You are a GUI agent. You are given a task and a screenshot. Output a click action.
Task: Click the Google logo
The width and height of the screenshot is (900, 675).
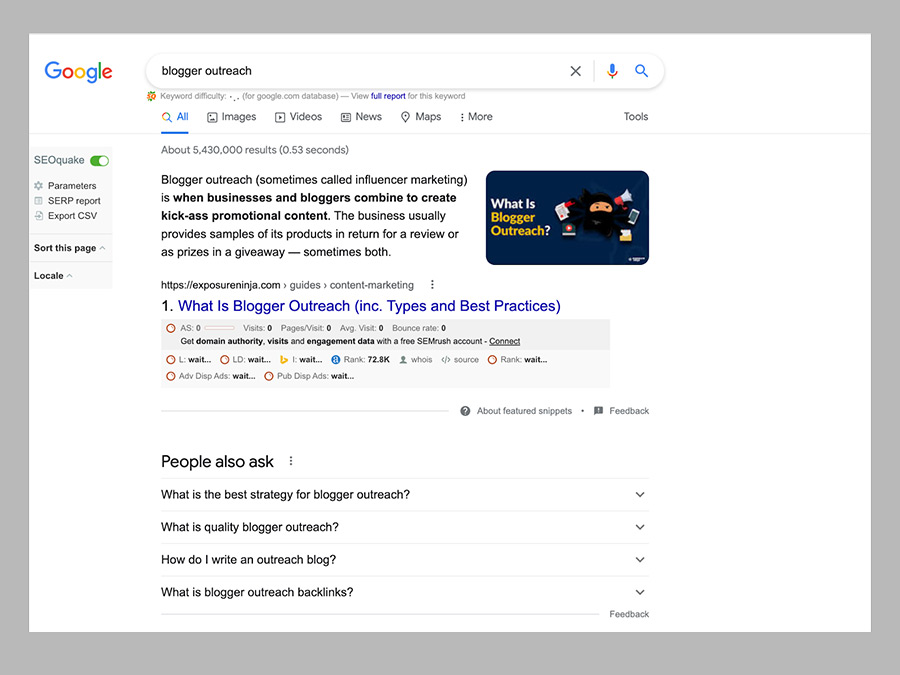(x=79, y=71)
